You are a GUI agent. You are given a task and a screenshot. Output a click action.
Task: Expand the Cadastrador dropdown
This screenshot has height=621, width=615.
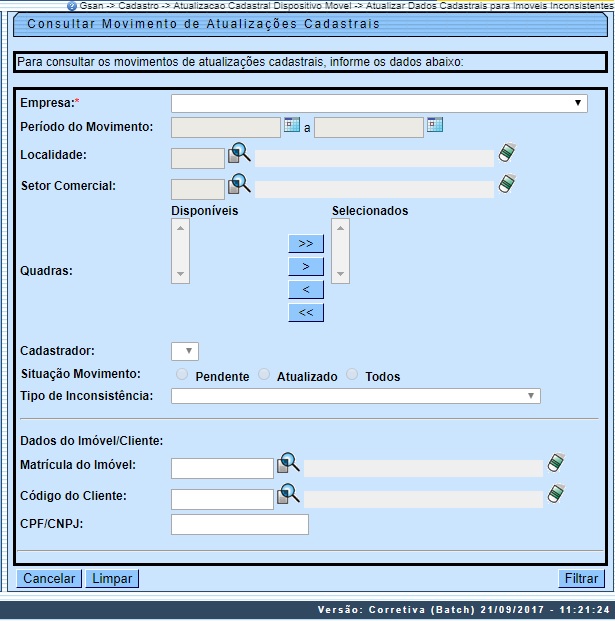[185, 351]
